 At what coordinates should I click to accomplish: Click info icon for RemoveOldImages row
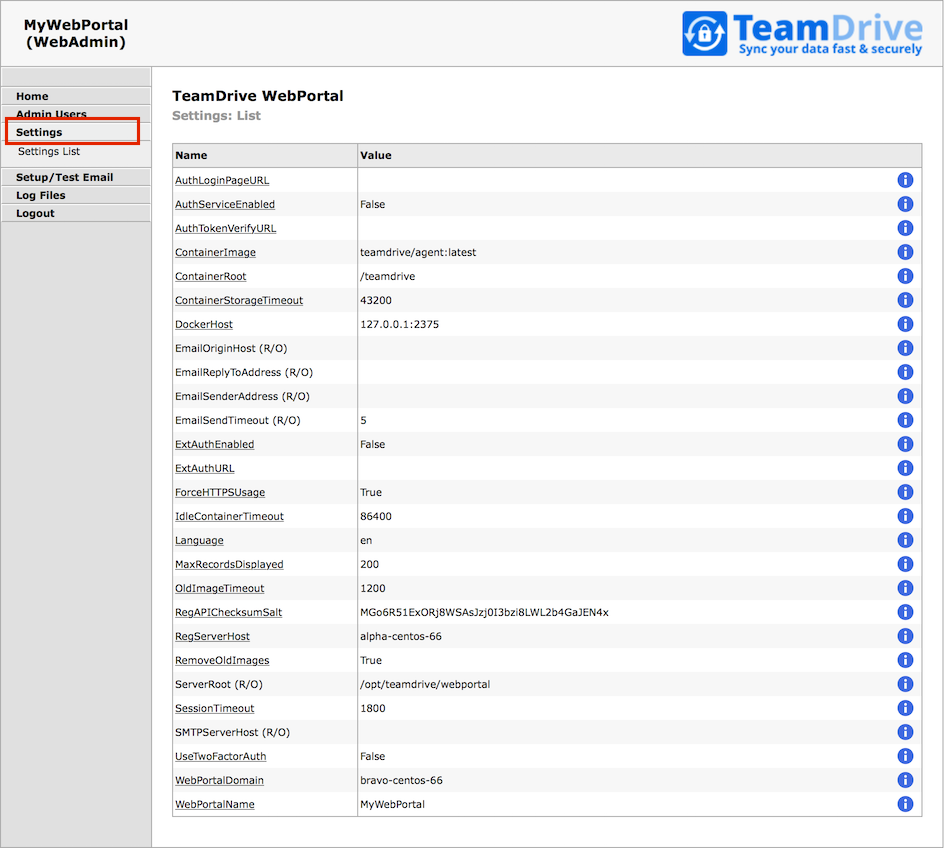point(905,660)
